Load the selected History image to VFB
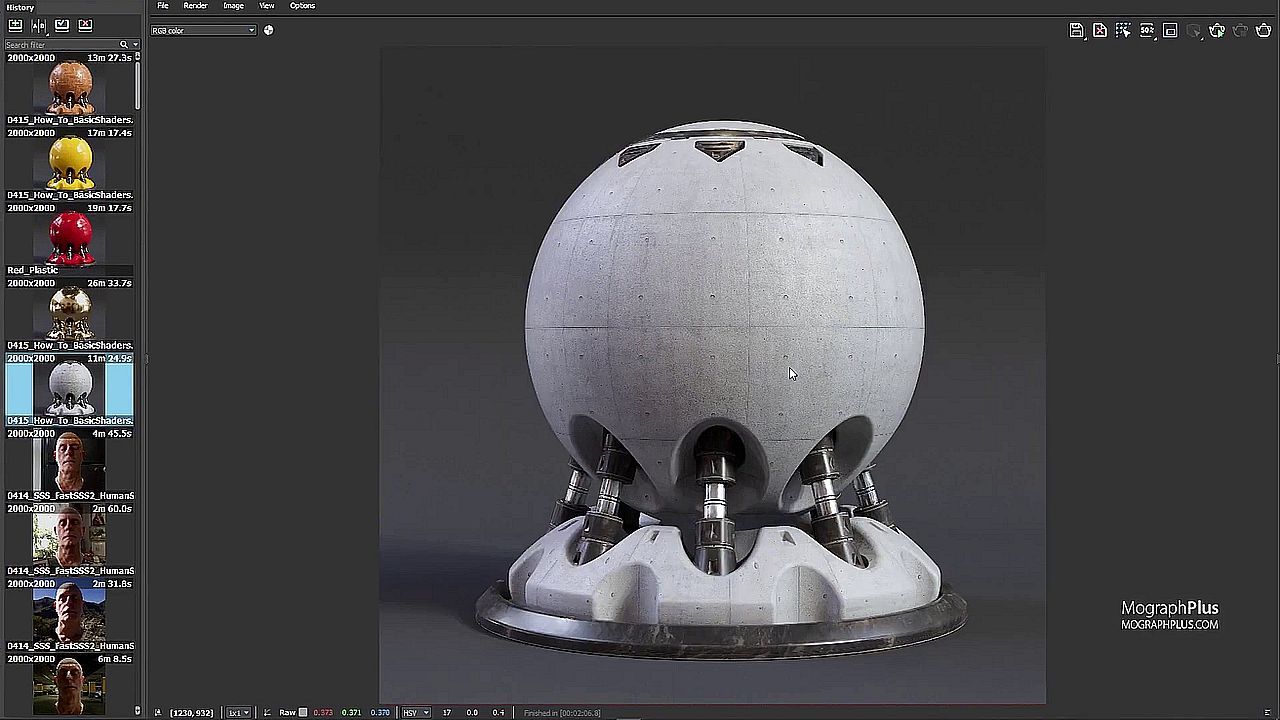Screen dimensions: 1280x720 [62, 25]
